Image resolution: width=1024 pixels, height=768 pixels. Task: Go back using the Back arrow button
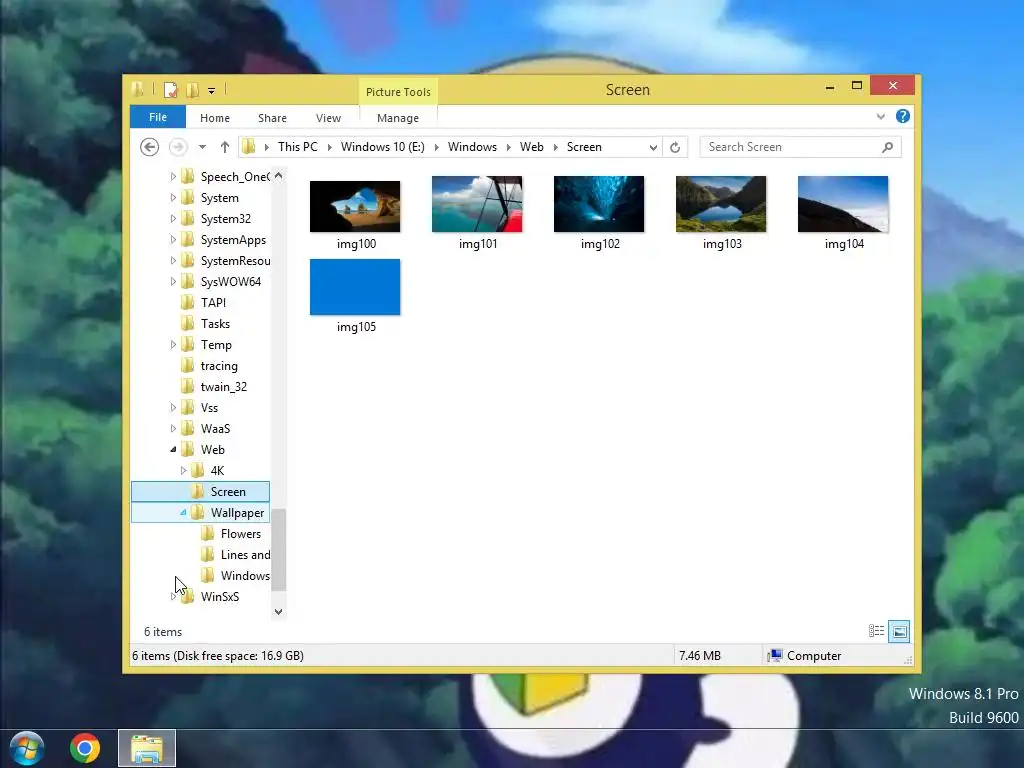(x=150, y=147)
